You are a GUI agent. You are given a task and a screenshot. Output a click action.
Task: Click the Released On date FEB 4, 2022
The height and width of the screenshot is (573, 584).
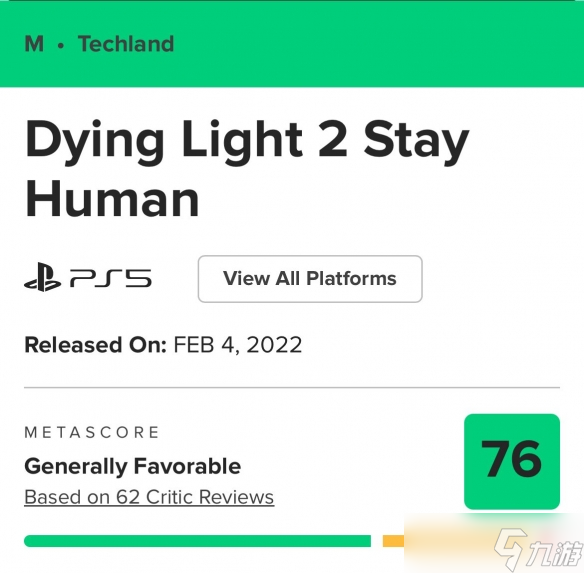point(238,345)
